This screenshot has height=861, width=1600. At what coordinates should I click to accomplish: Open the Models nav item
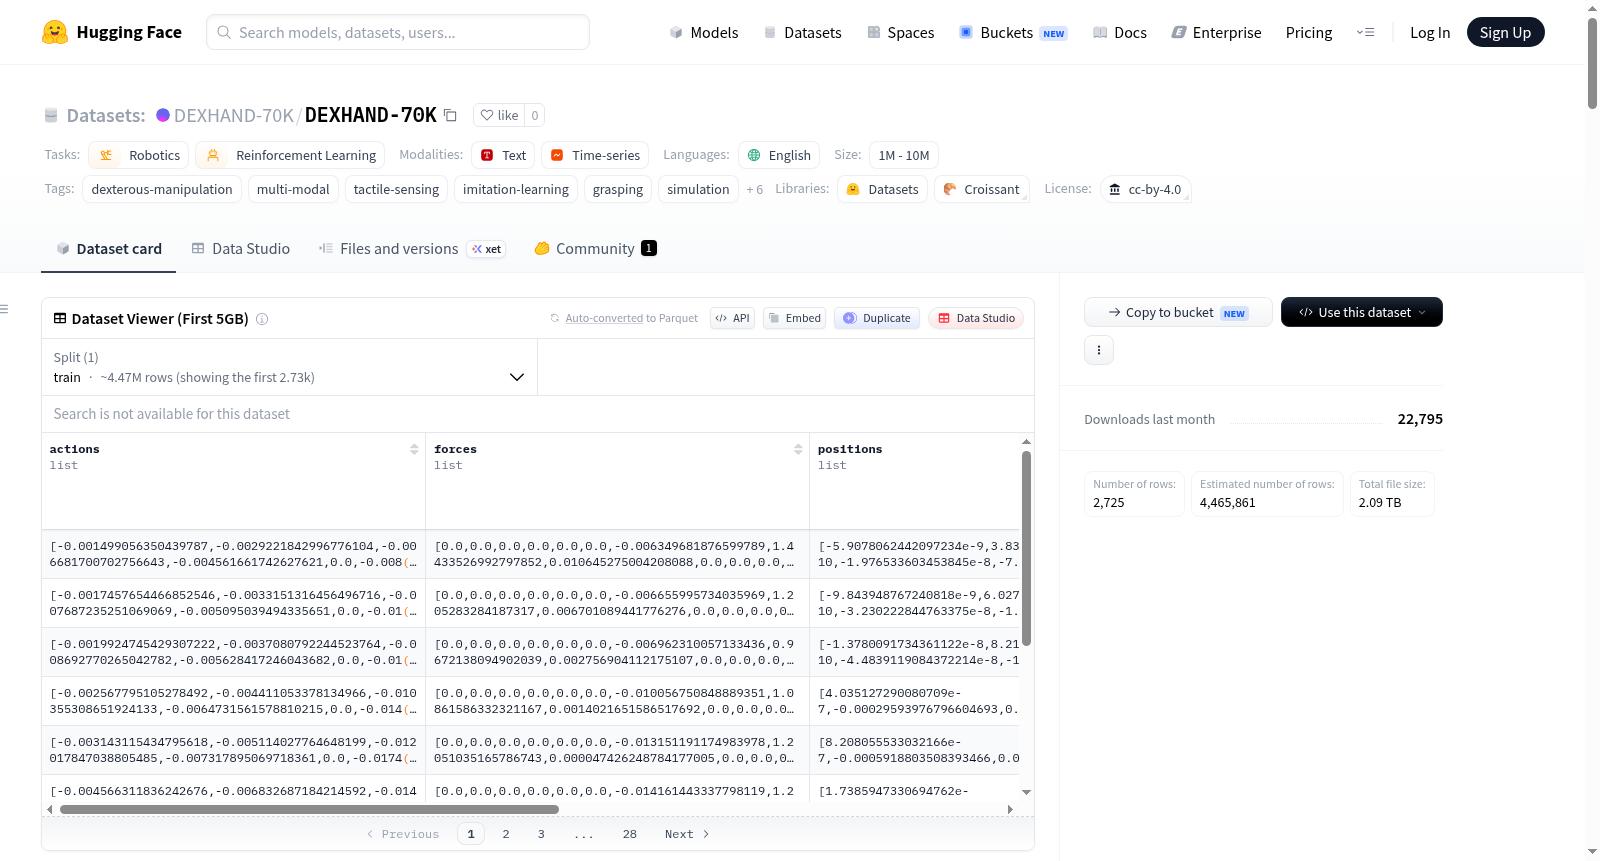pyautogui.click(x=704, y=32)
